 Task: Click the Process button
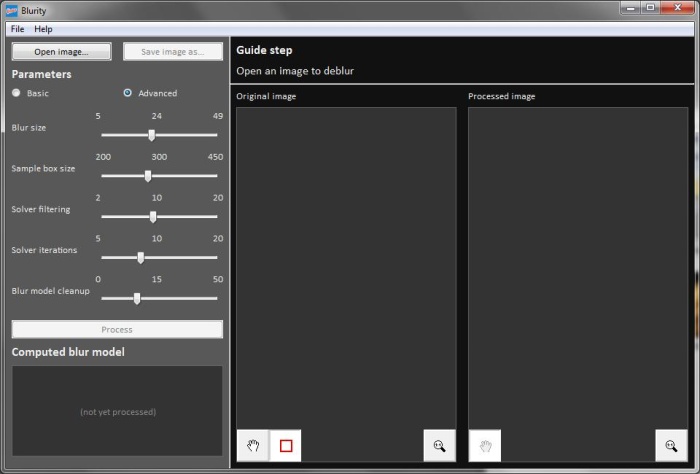click(117, 329)
